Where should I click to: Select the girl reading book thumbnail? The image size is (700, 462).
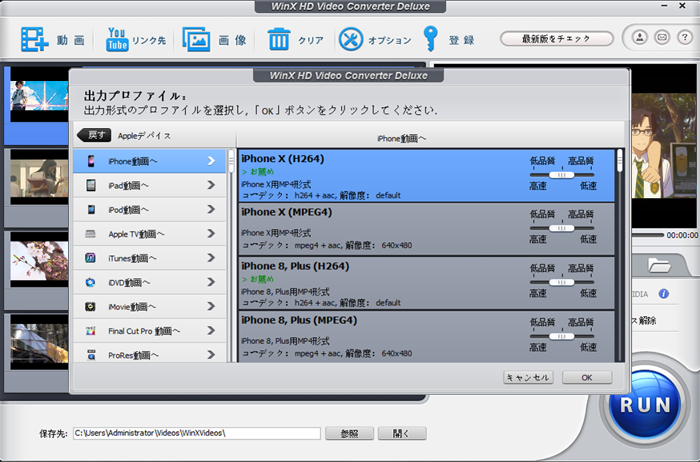pos(39,178)
